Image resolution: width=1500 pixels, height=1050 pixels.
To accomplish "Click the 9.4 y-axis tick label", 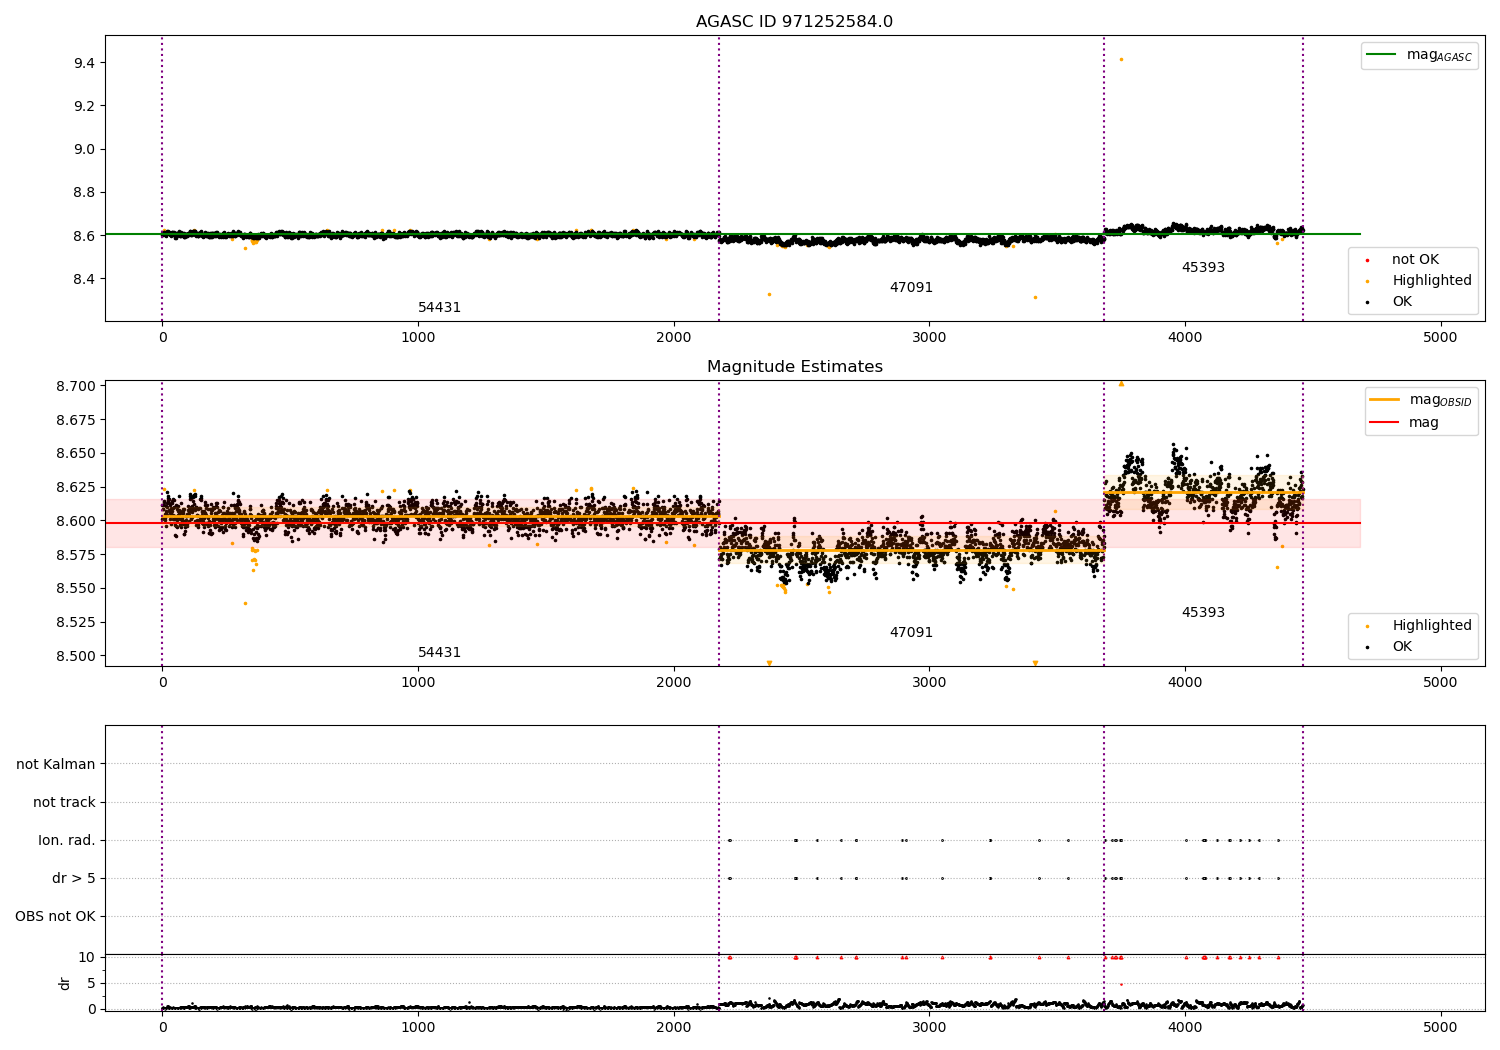I will (84, 63).
